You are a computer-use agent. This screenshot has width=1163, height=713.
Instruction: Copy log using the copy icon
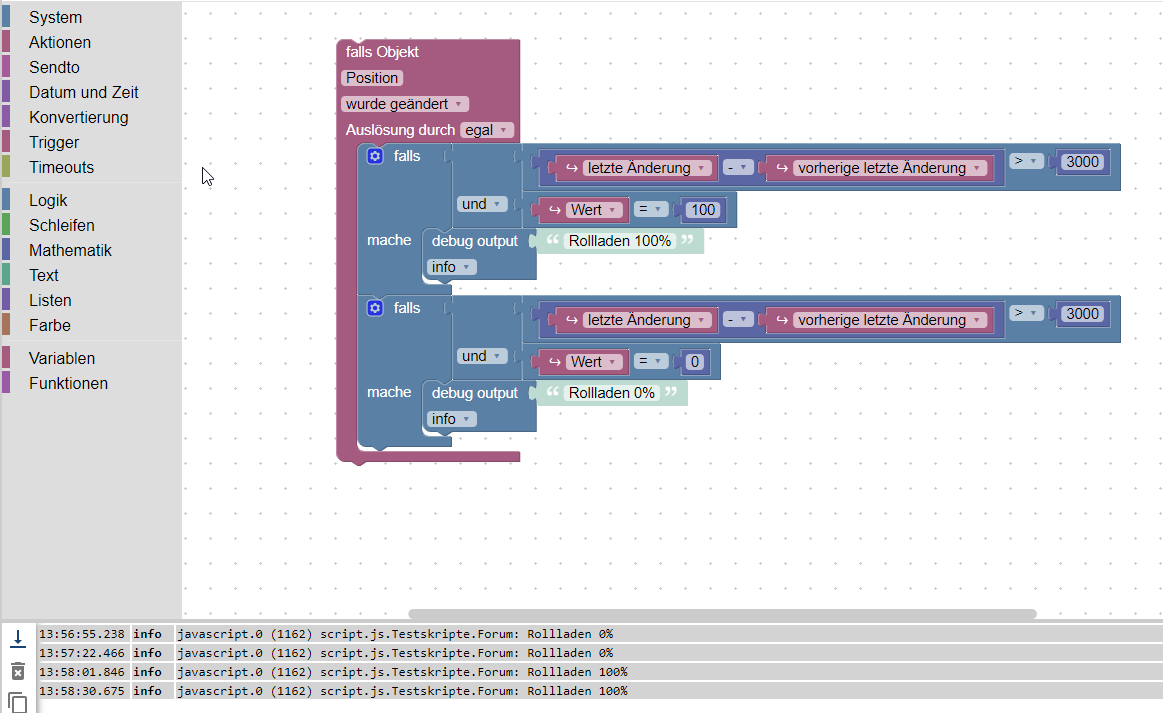18,702
